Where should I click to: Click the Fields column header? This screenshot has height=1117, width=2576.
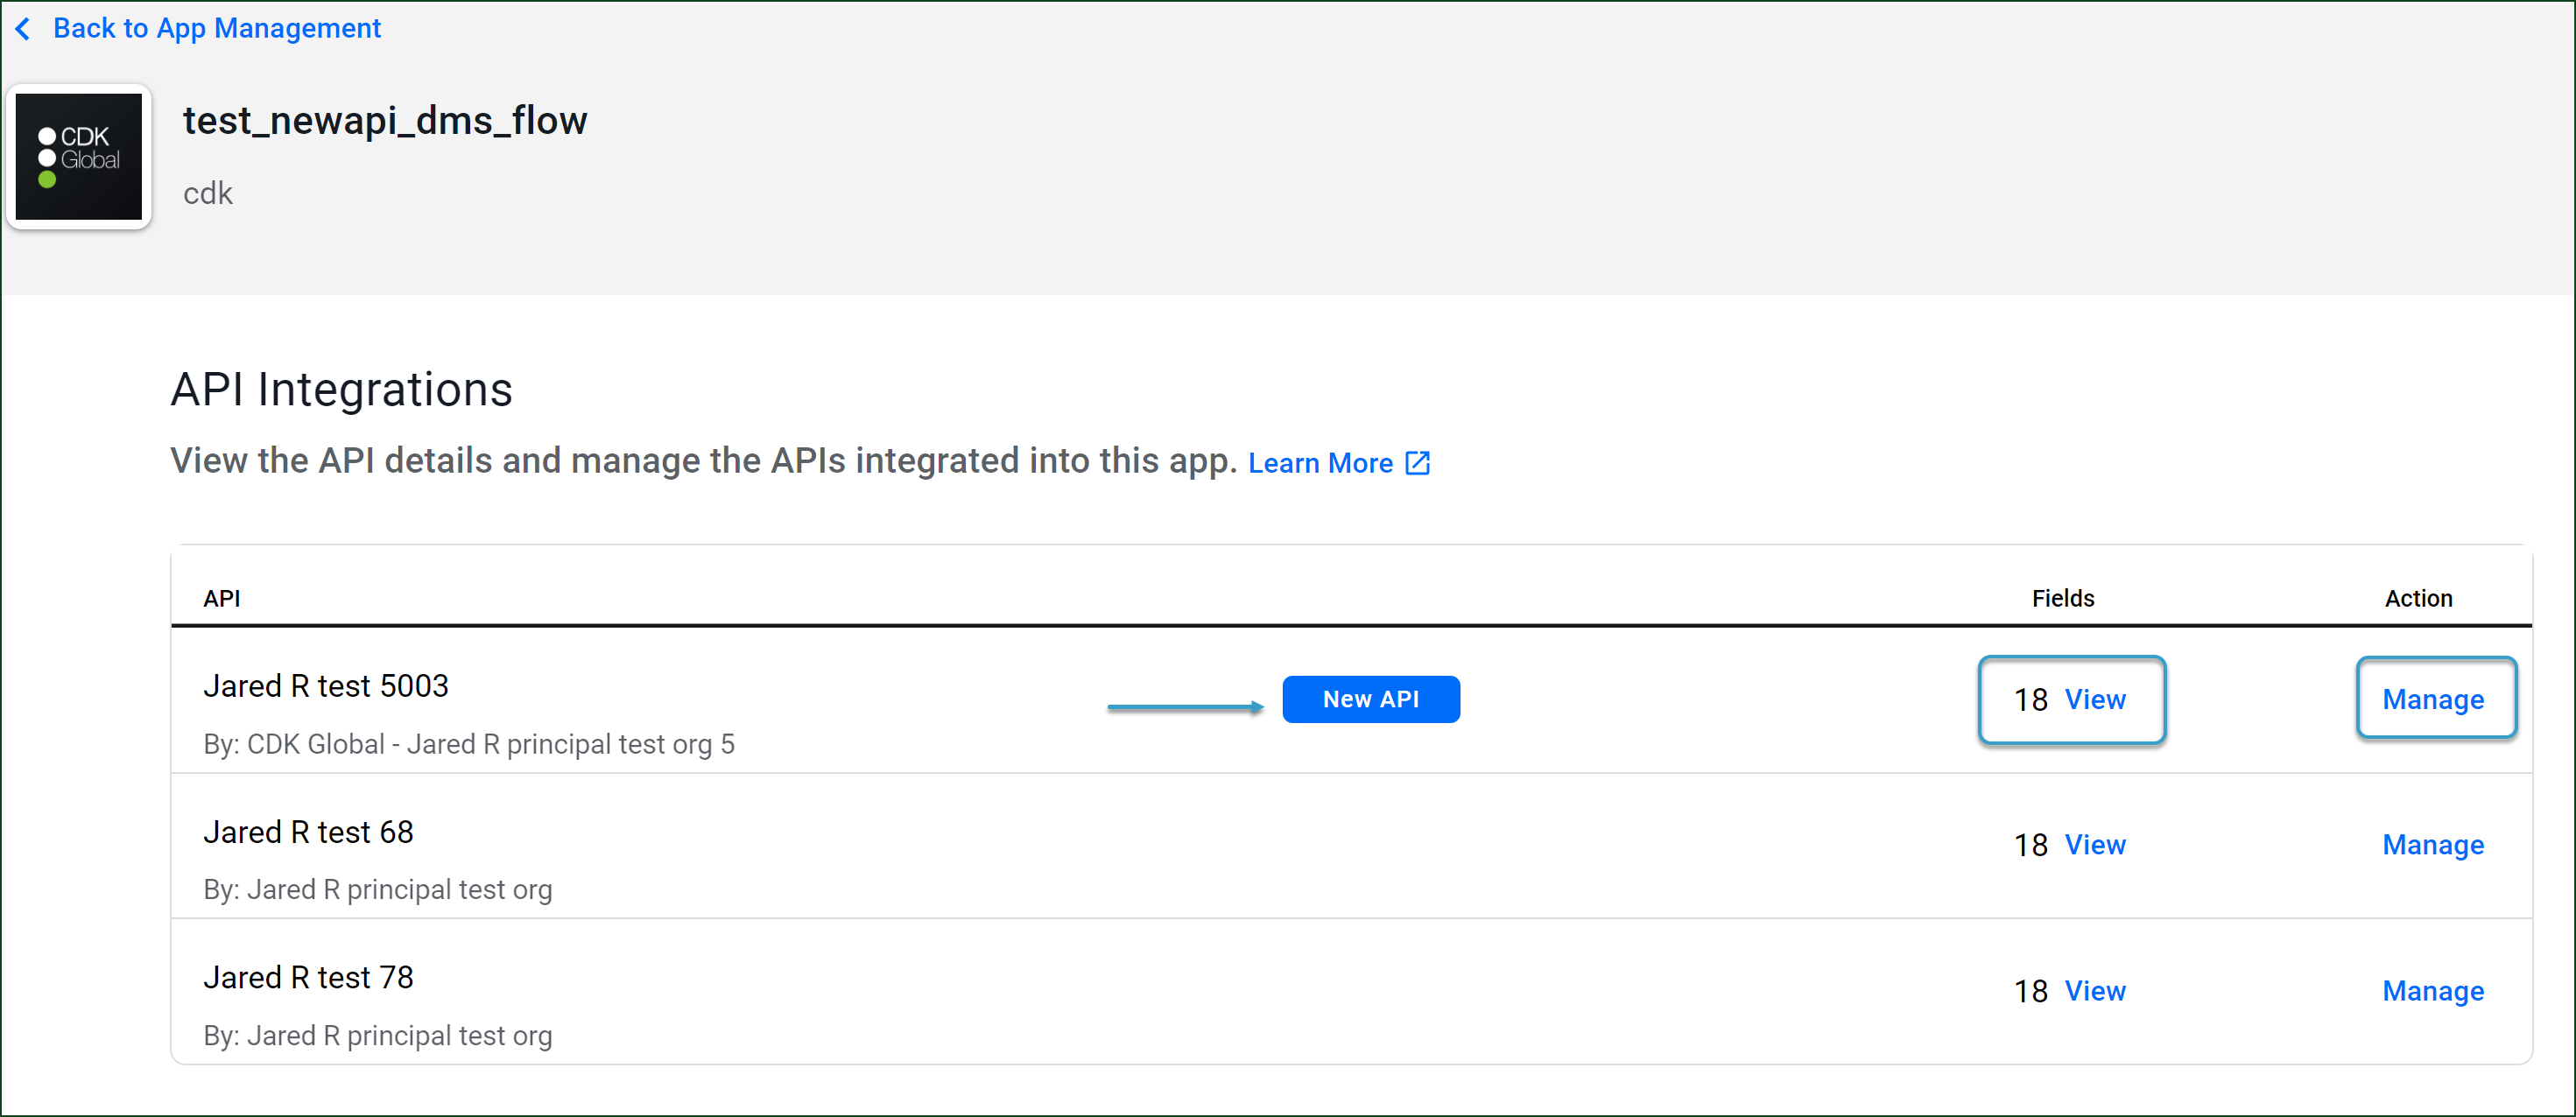click(2062, 598)
